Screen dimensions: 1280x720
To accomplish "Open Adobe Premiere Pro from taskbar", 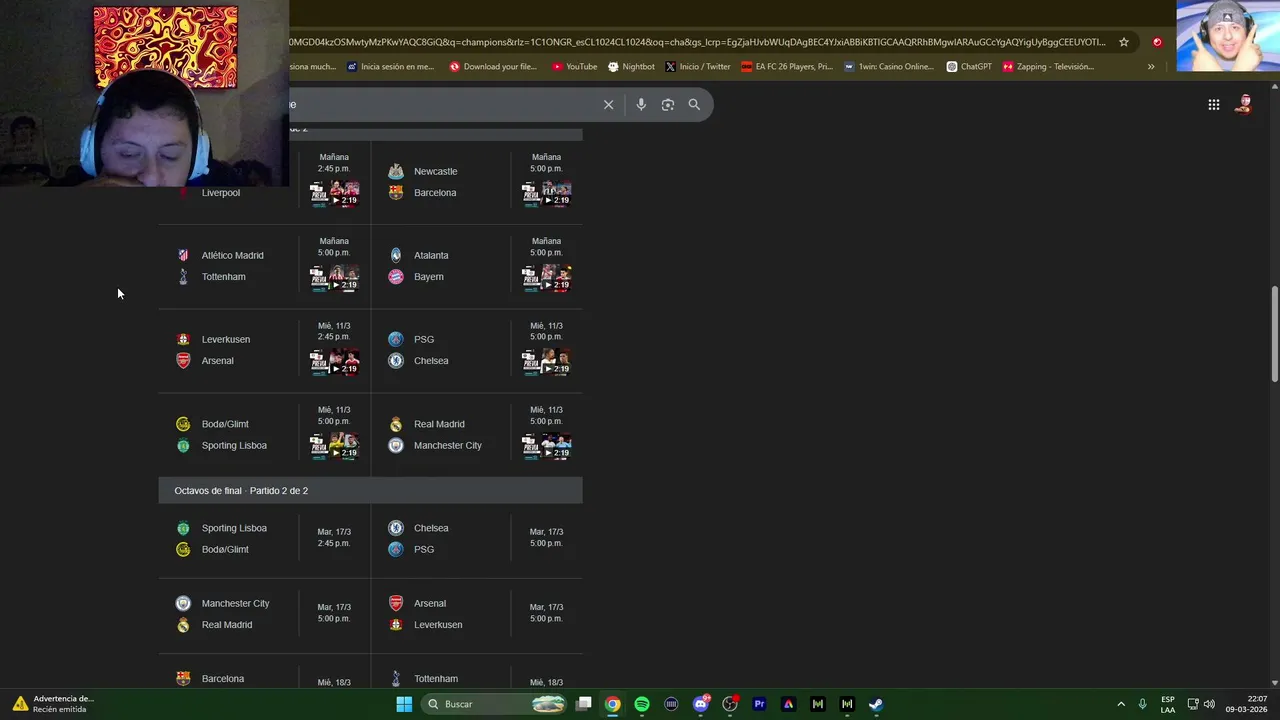I will 759,704.
